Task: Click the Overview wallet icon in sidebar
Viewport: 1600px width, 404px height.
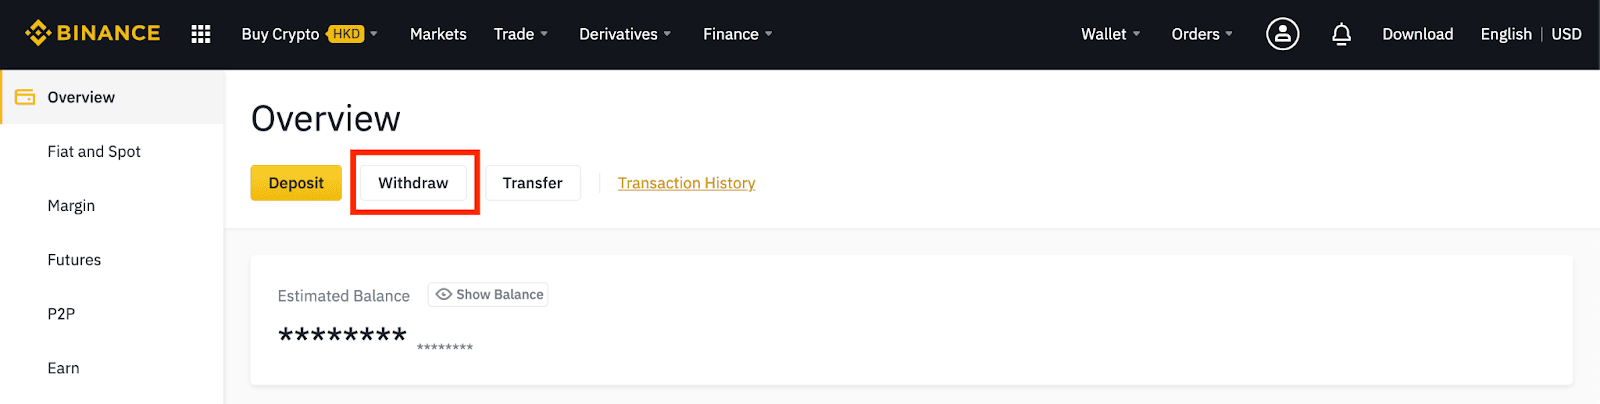Action: (x=25, y=97)
